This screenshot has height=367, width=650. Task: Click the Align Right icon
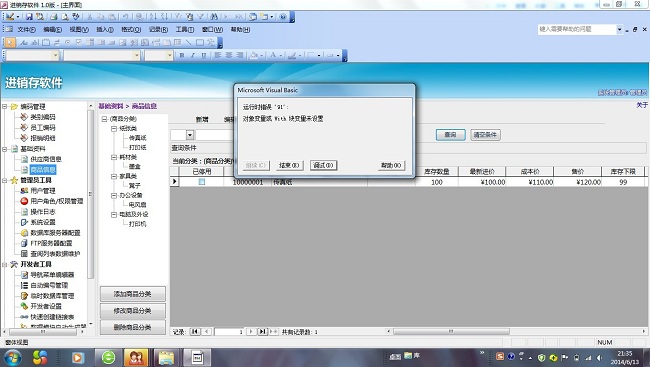[x=240, y=55]
